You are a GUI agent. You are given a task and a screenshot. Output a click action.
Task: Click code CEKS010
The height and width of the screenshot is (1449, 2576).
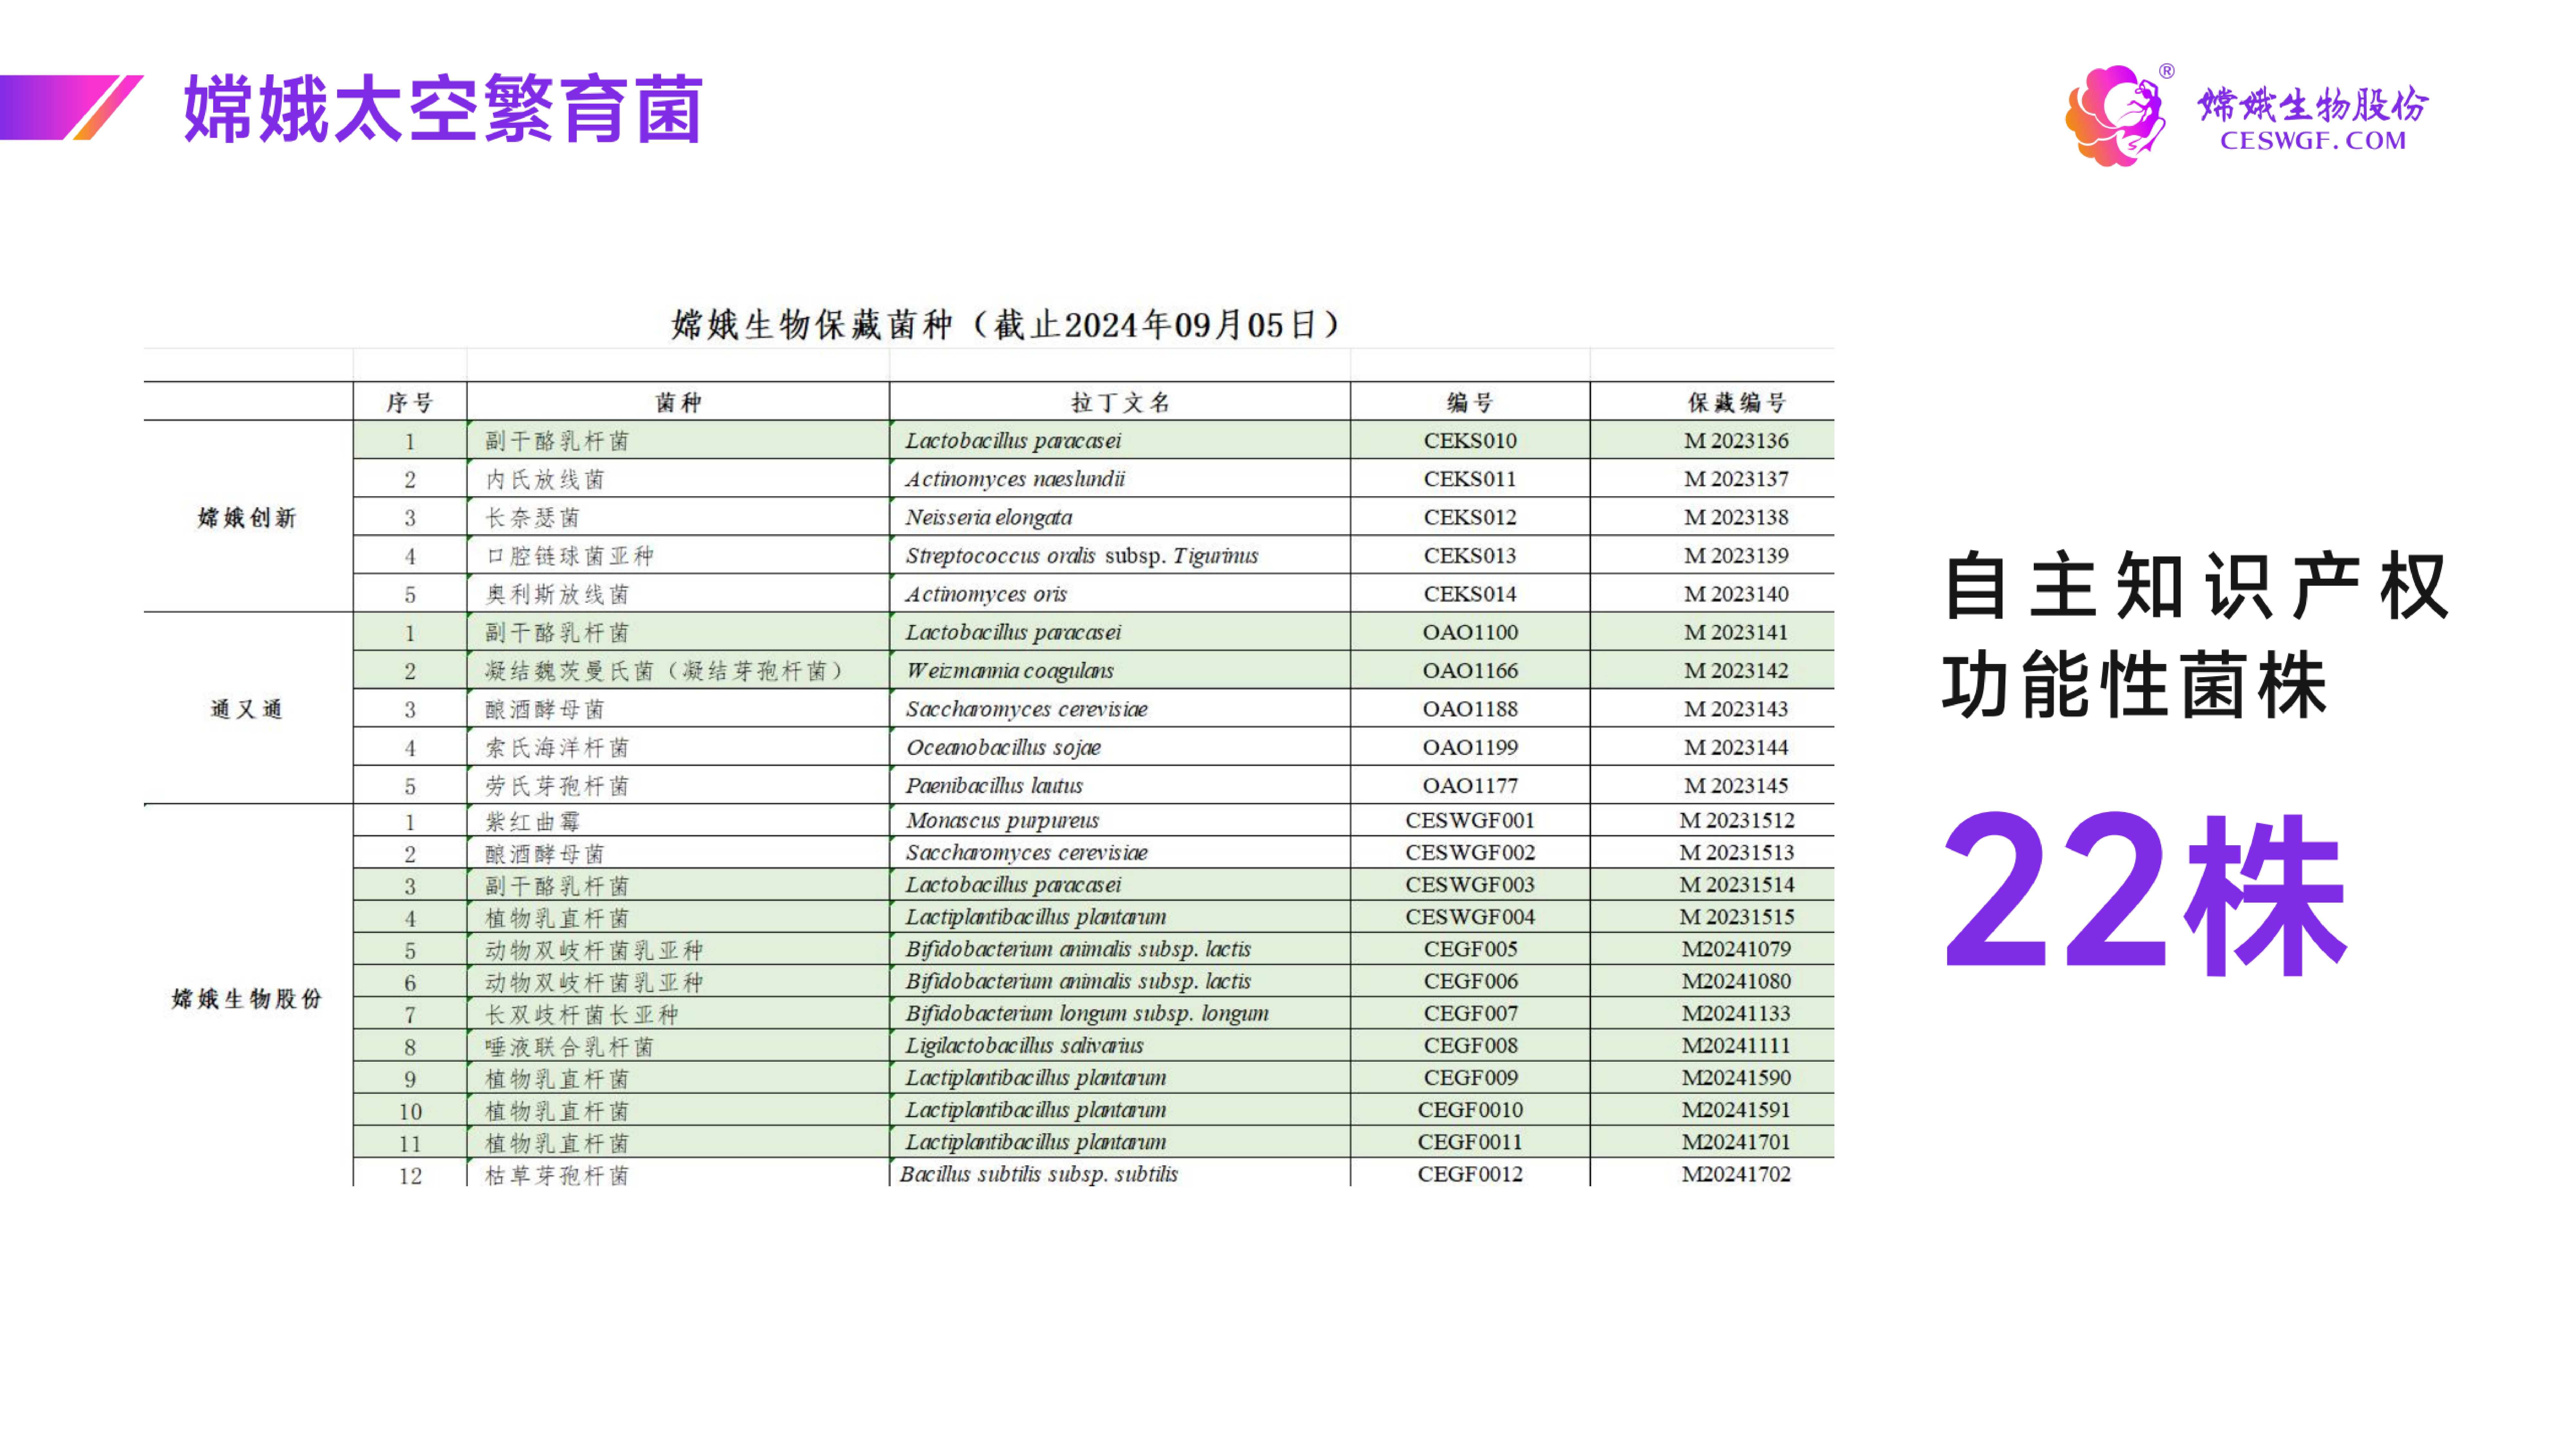(x=1470, y=441)
